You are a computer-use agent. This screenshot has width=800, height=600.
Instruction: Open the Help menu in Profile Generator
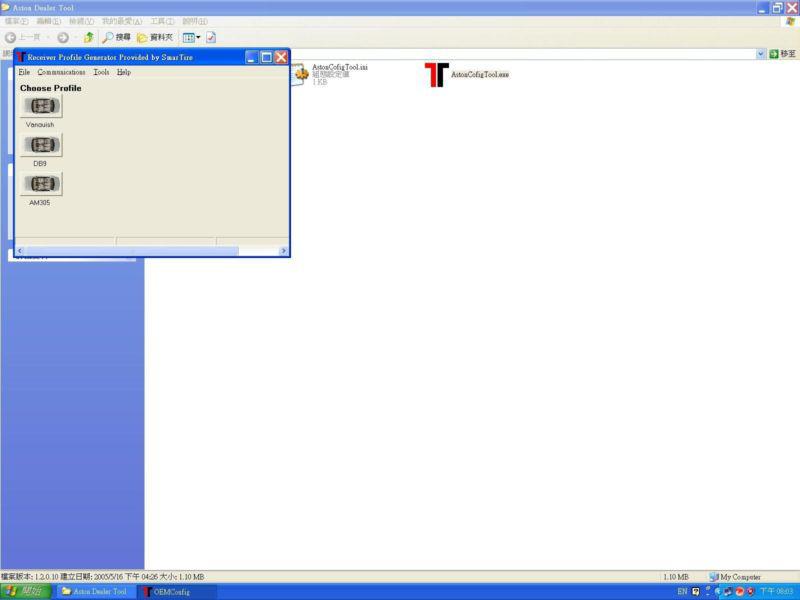(x=124, y=72)
